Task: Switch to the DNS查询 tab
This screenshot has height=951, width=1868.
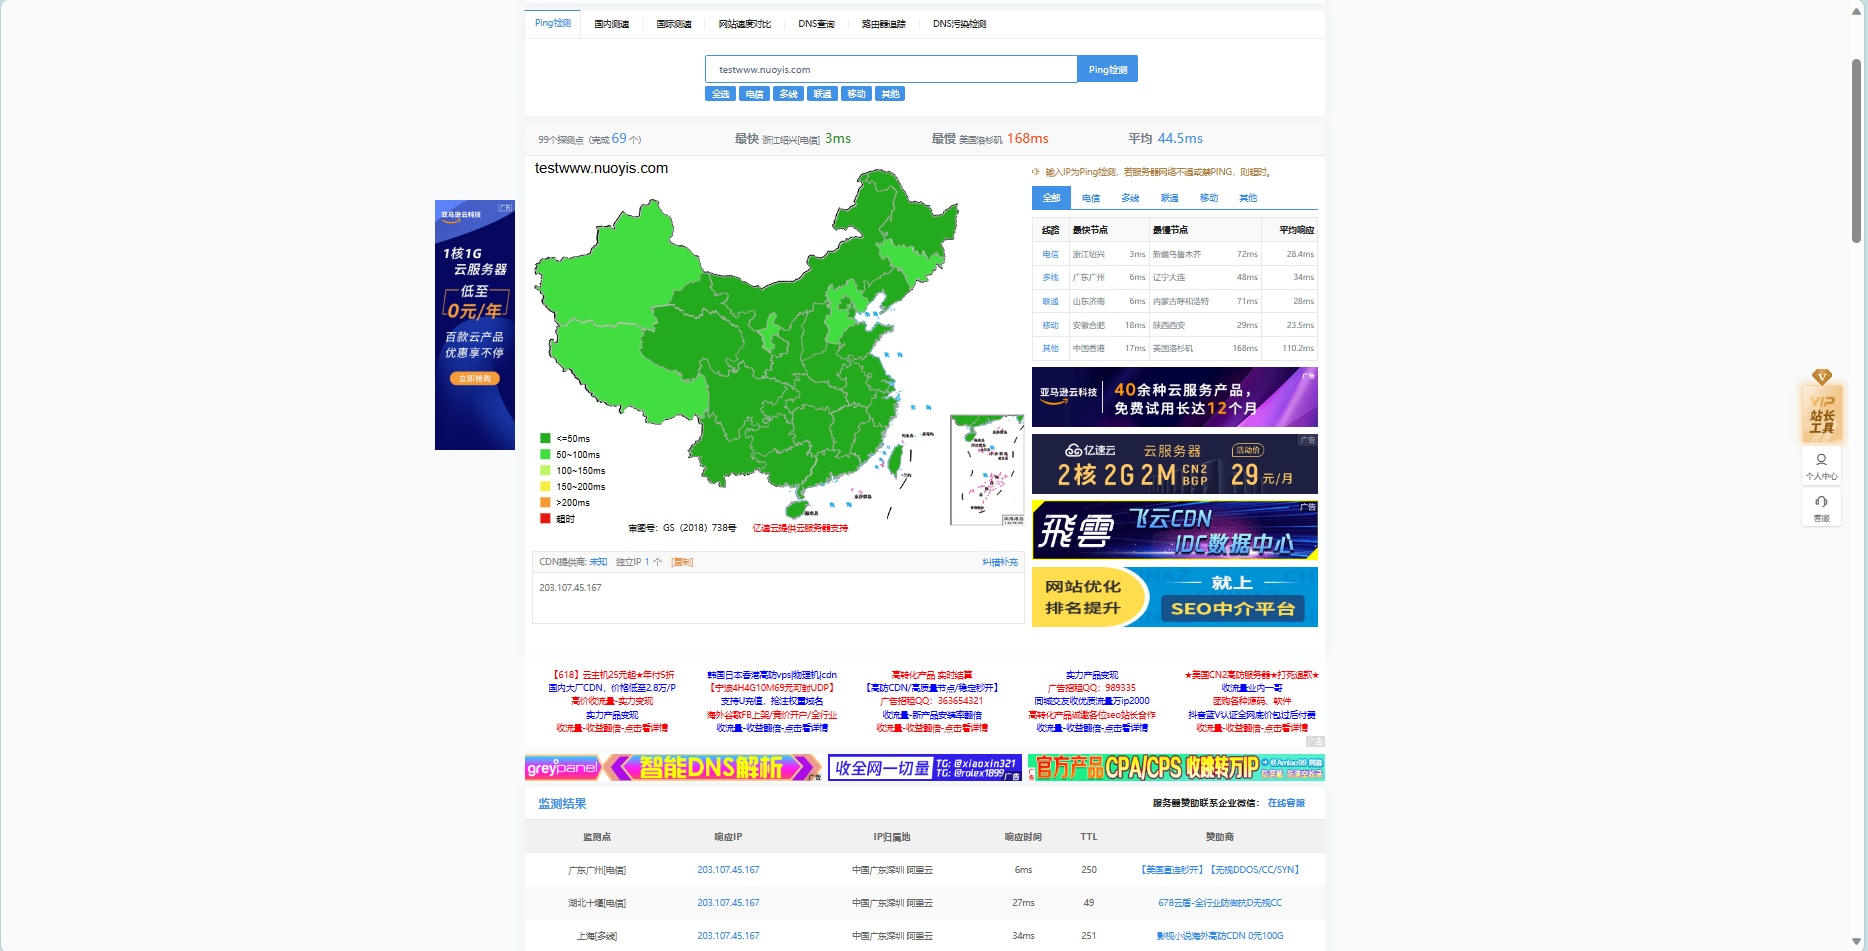Action: pyautogui.click(x=816, y=24)
